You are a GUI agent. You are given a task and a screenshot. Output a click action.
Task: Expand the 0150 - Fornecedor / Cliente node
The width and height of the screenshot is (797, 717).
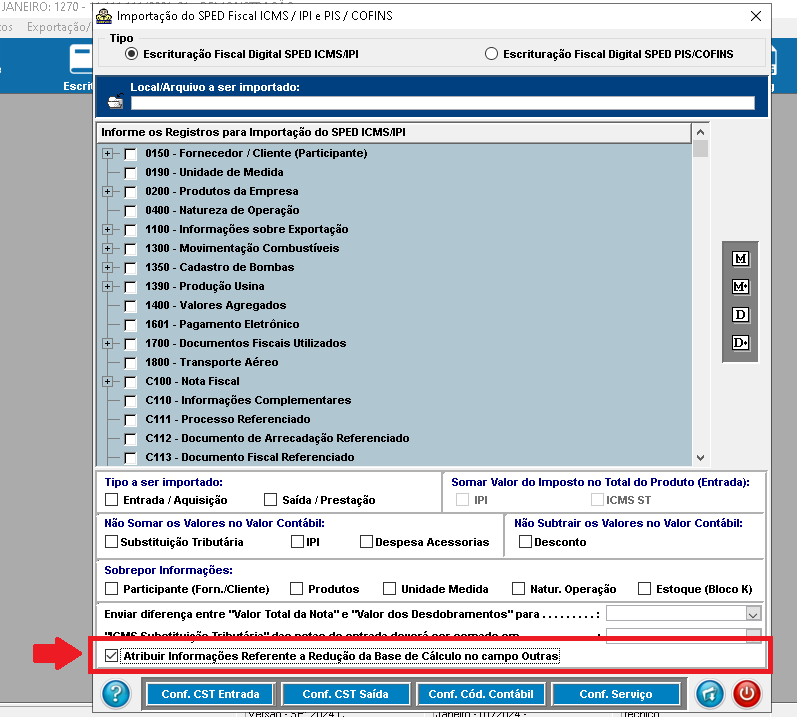coord(107,153)
